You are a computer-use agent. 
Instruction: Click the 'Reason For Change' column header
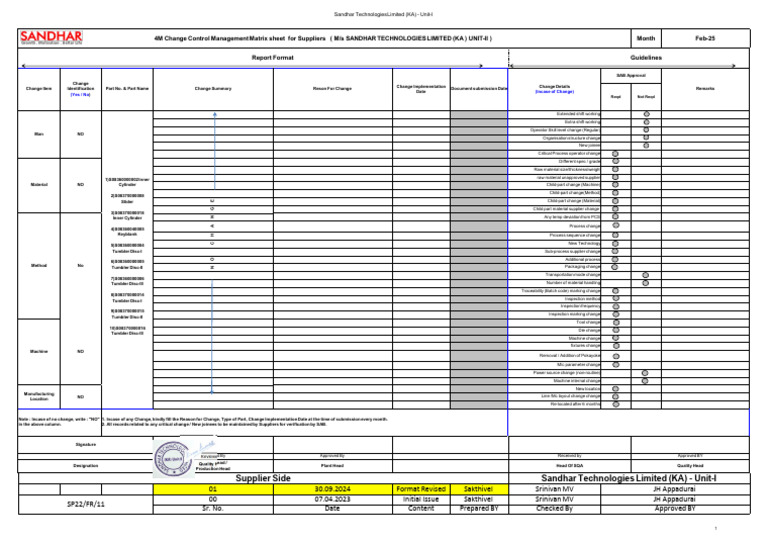[333, 89]
